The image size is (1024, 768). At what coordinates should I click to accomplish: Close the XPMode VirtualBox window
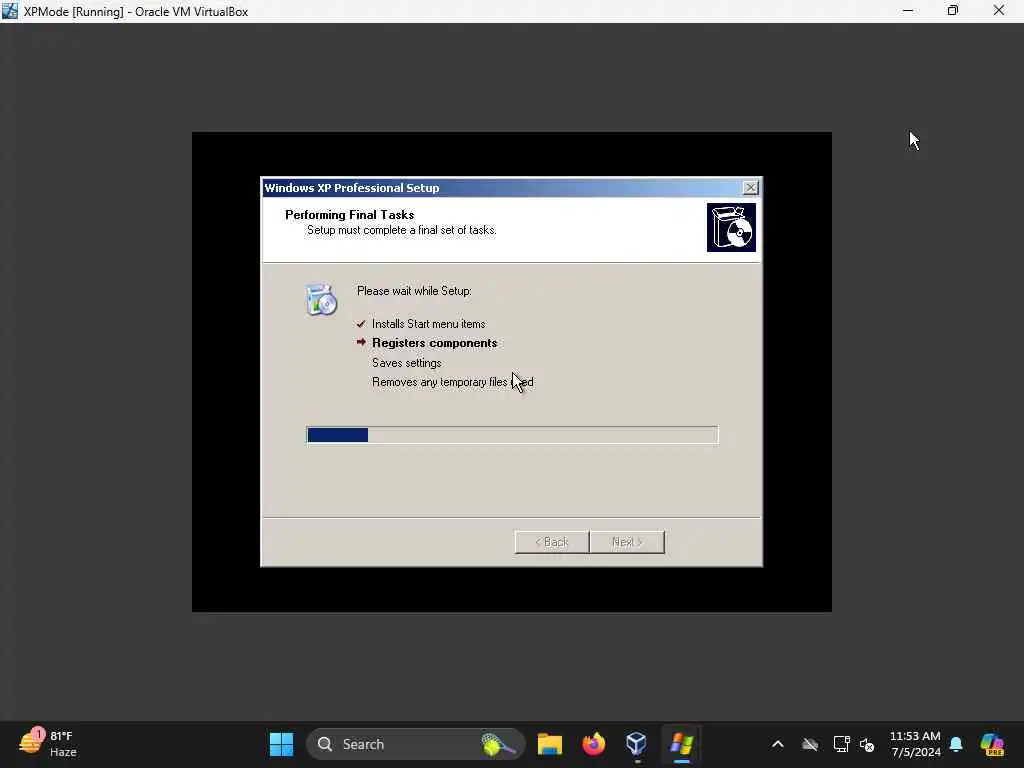(x=999, y=11)
